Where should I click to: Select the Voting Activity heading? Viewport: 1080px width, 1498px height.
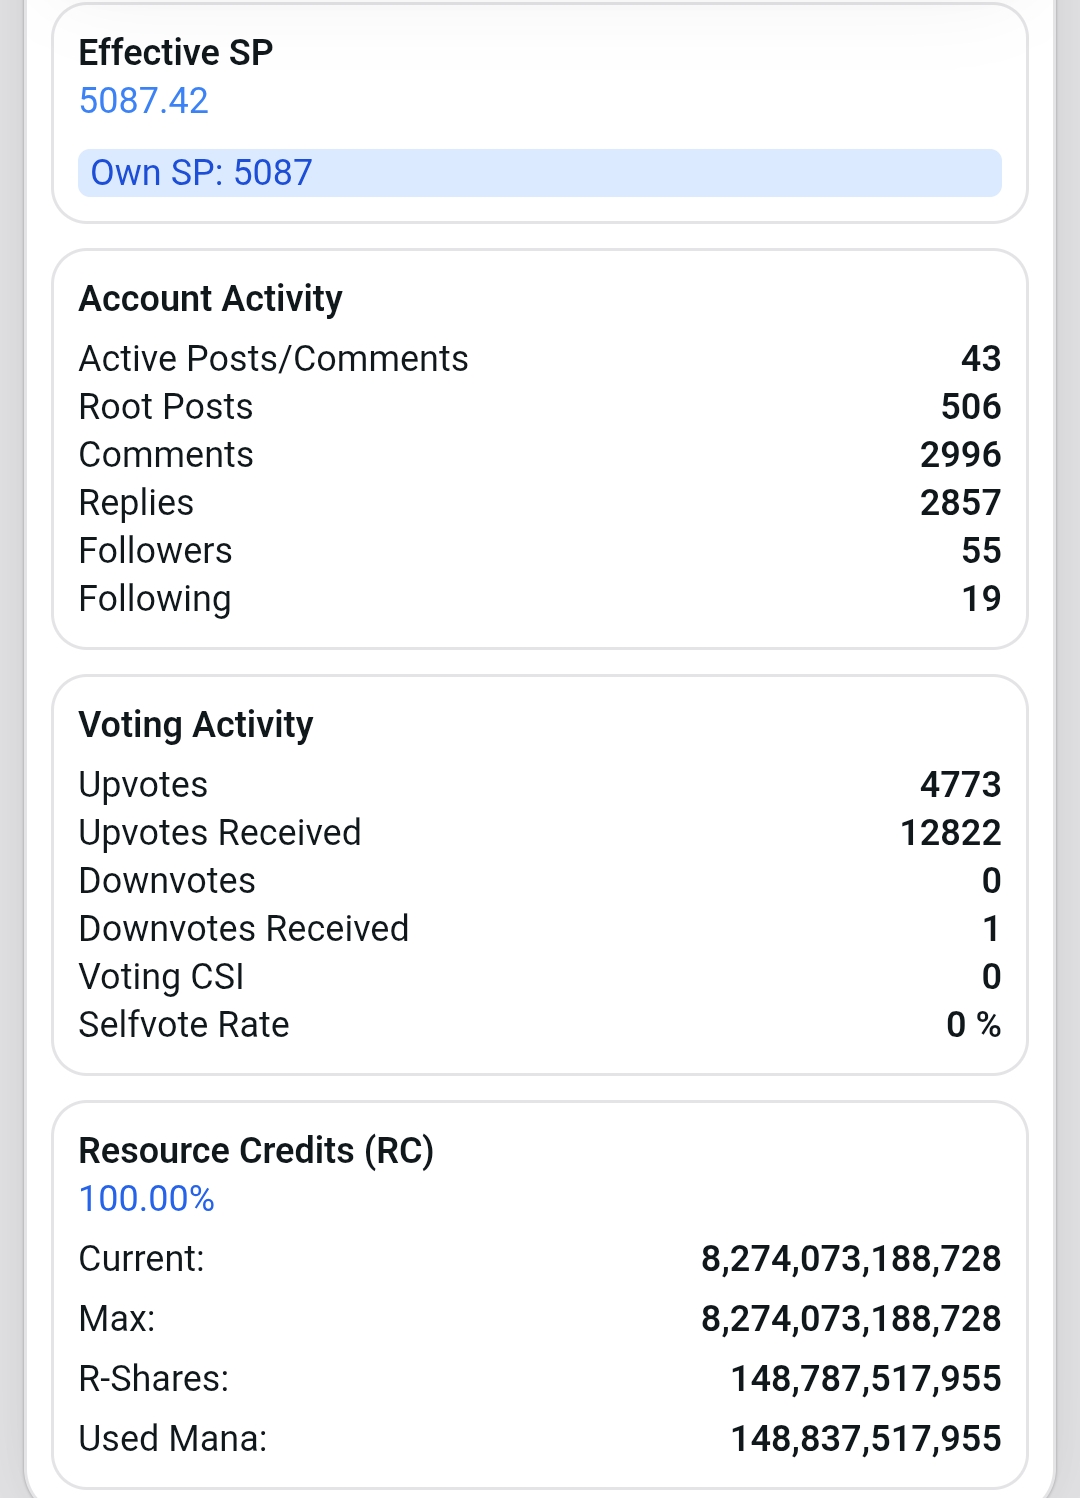click(x=196, y=725)
